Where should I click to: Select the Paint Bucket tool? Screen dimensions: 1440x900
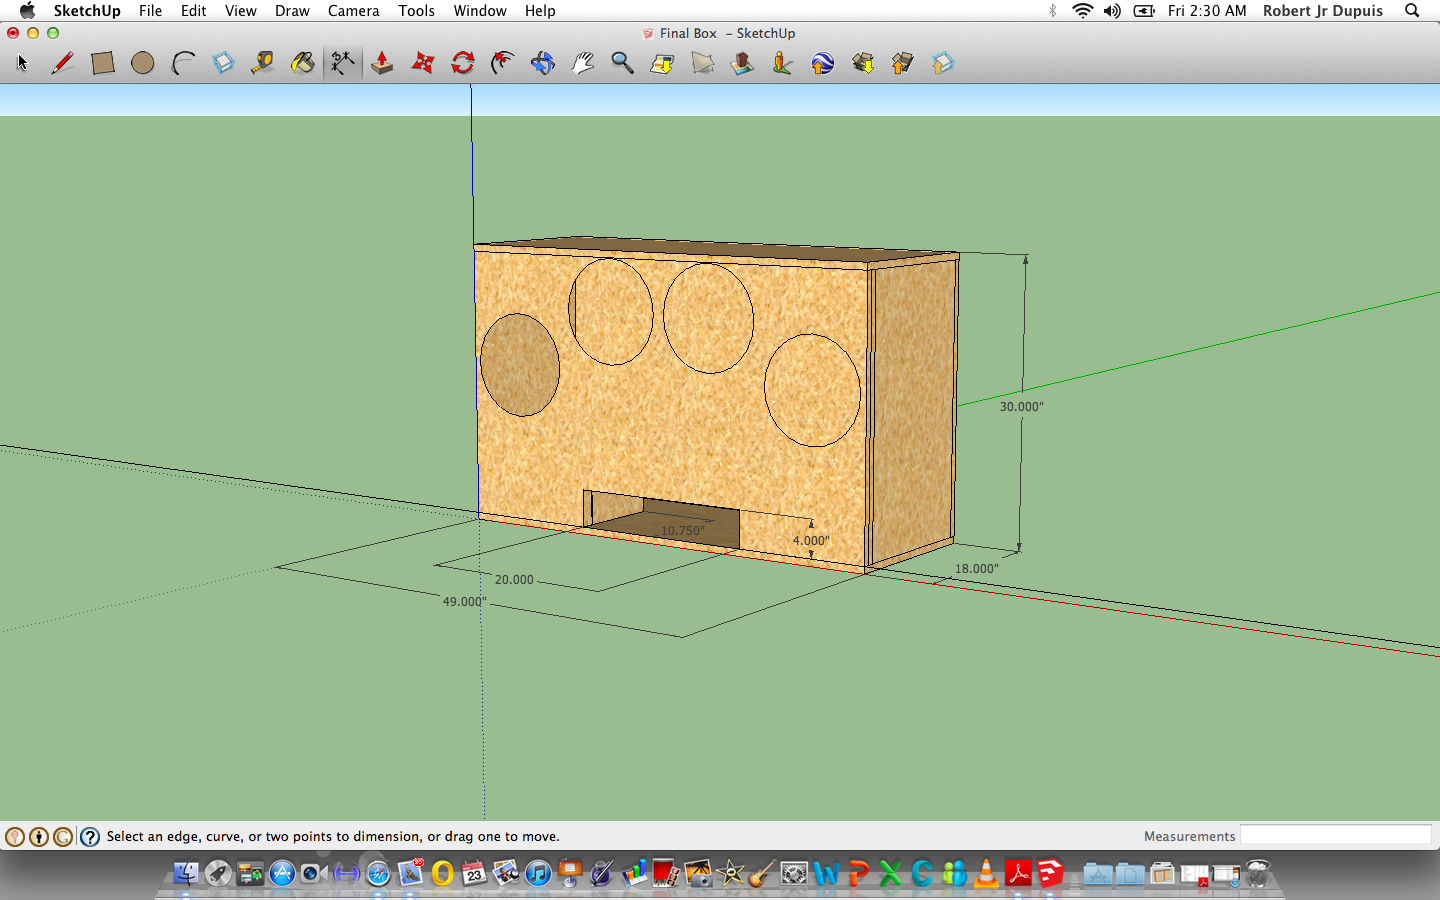pos(302,63)
